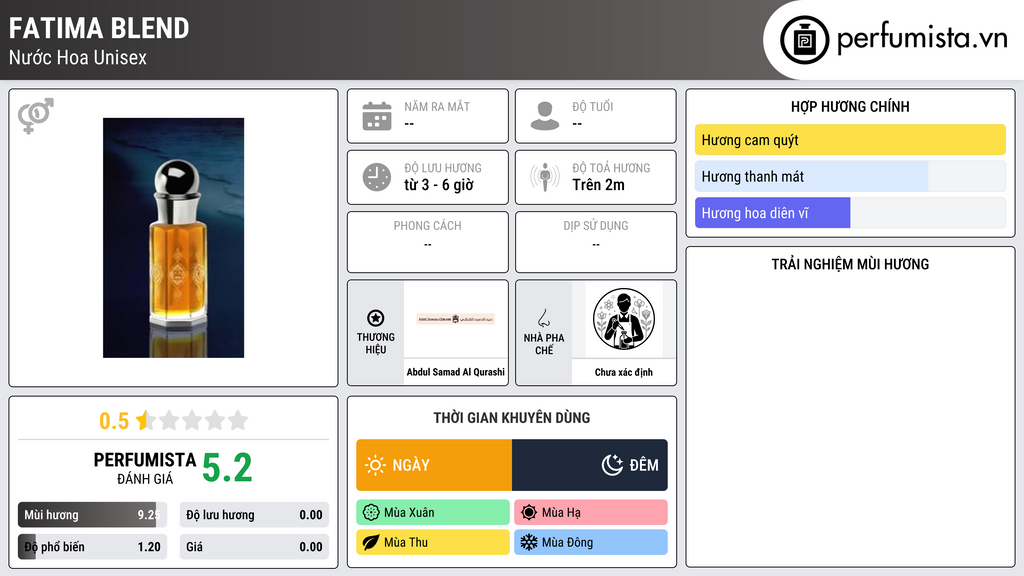Click the Hương thanh mát accord bar

click(850, 176)
